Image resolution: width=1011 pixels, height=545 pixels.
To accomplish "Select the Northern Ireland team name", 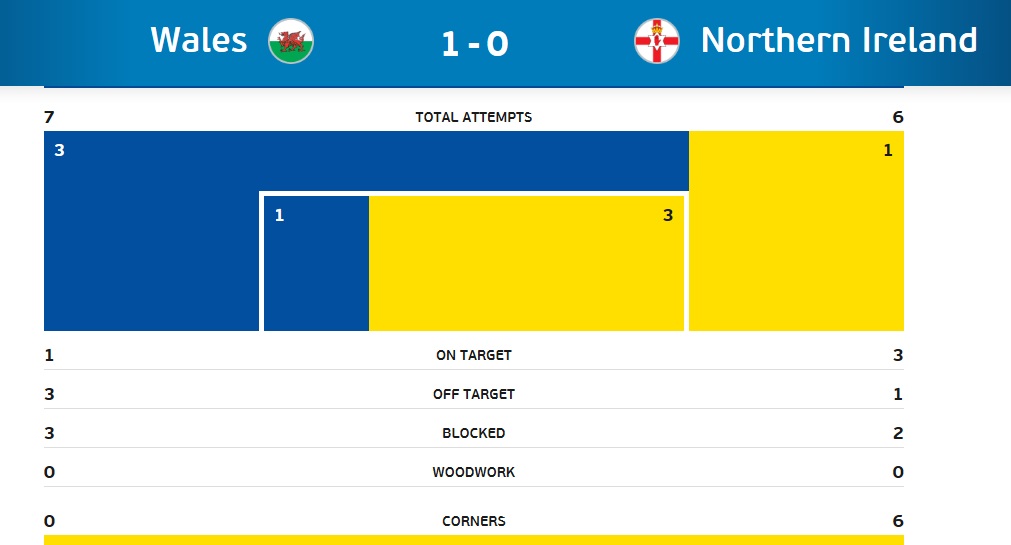I will click(x=839, y=40).
